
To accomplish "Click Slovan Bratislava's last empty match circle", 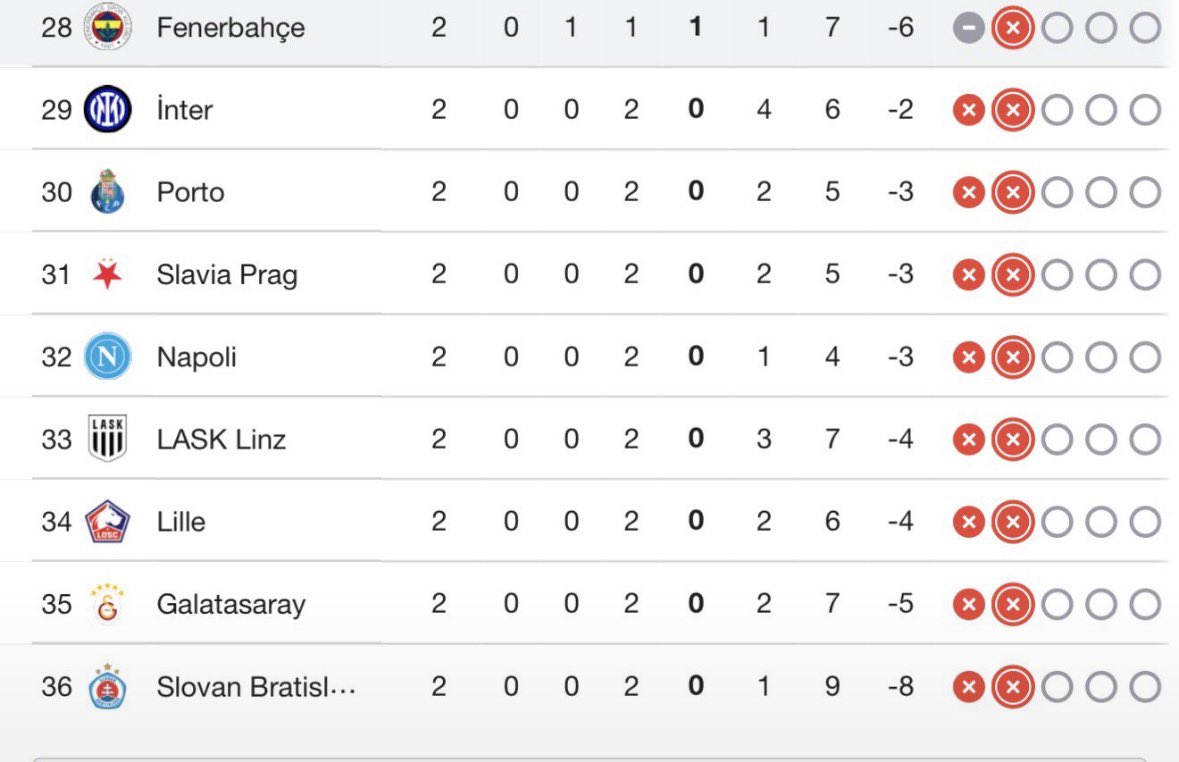I will coord(1145,687).
